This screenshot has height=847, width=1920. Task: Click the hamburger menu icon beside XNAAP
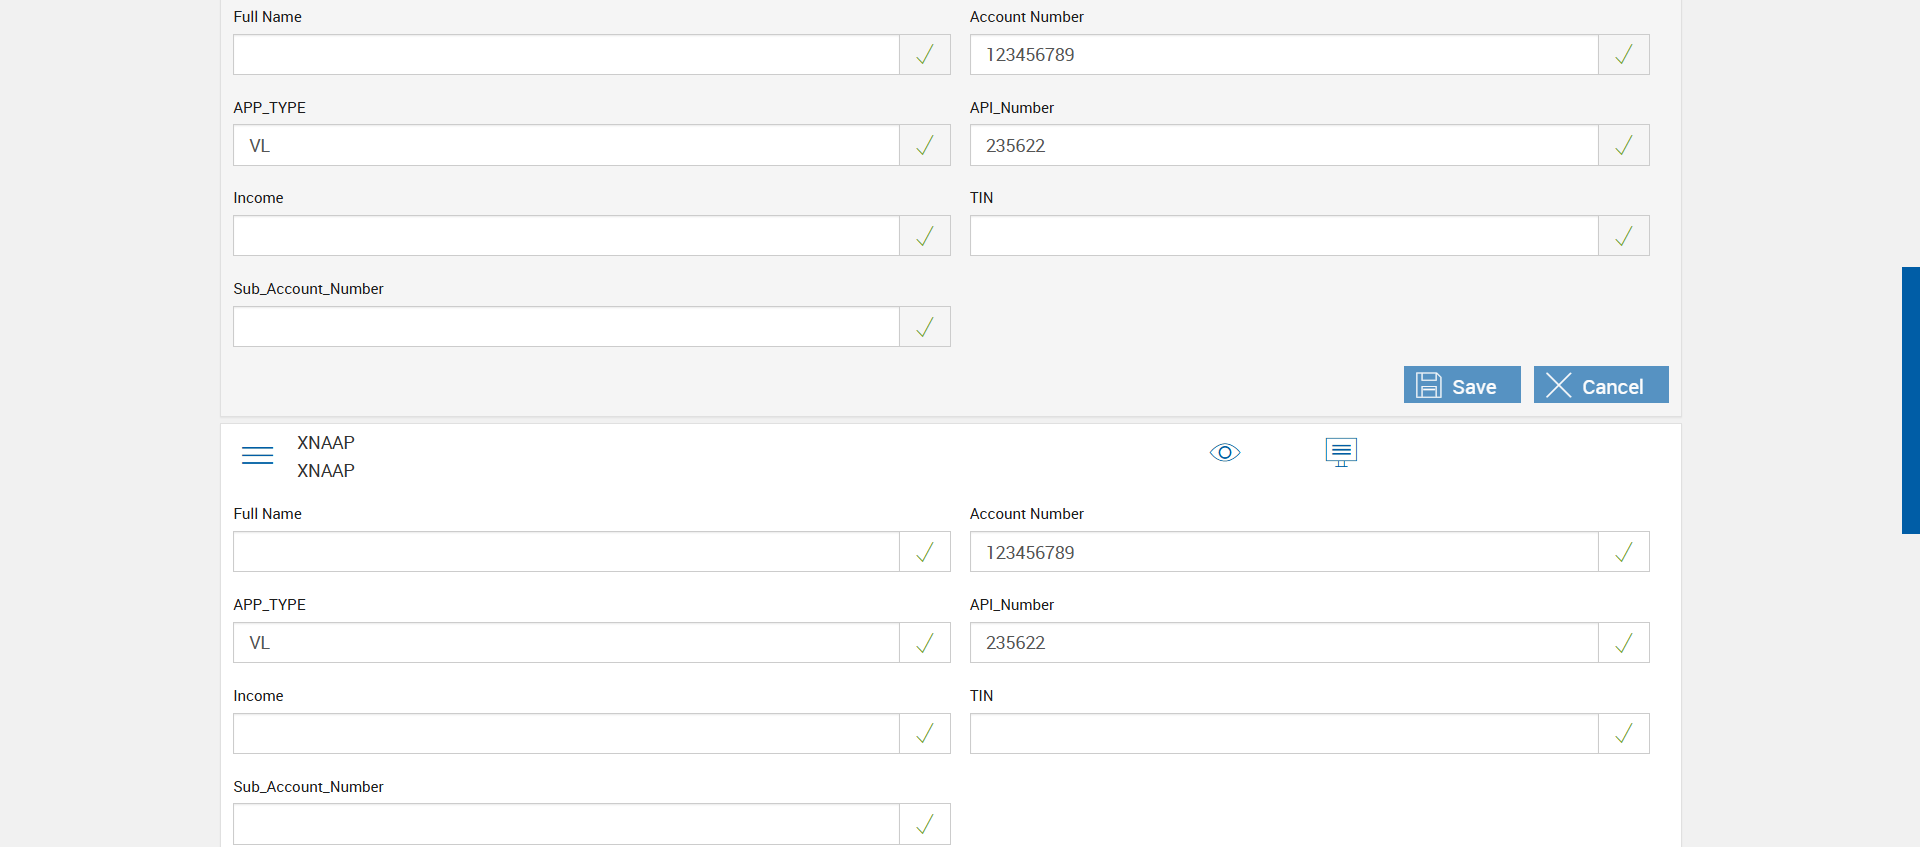click(x=257, y=455)
